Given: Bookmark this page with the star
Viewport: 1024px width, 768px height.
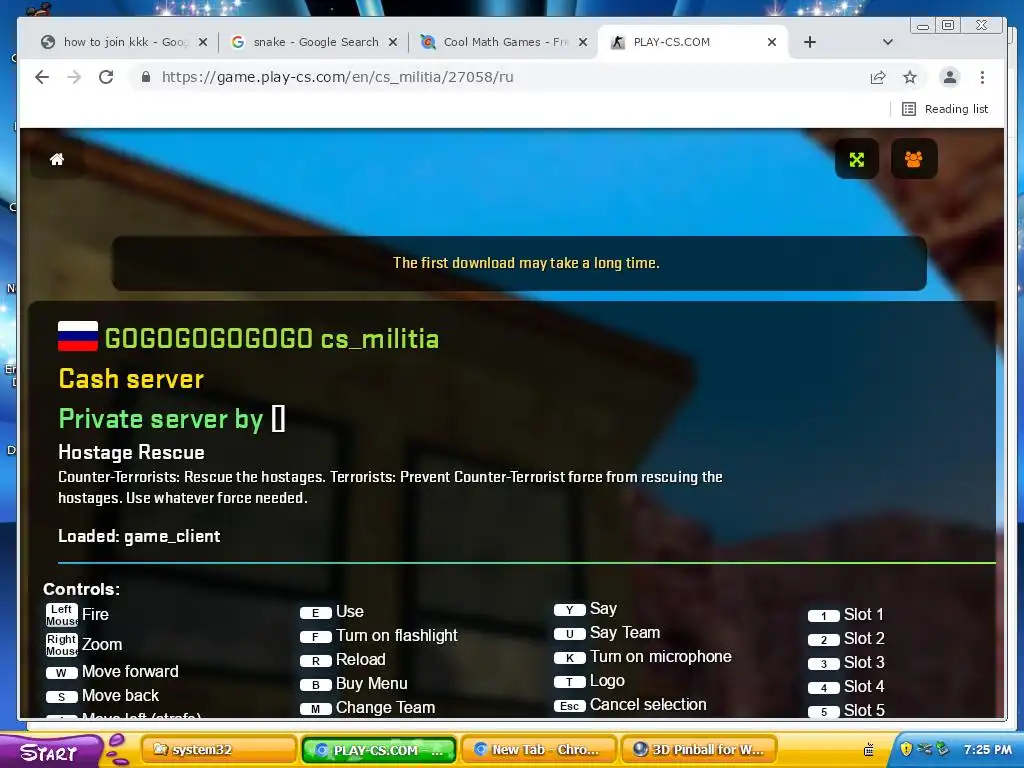Looking at the screenshot, I should (x=910, y=77).
